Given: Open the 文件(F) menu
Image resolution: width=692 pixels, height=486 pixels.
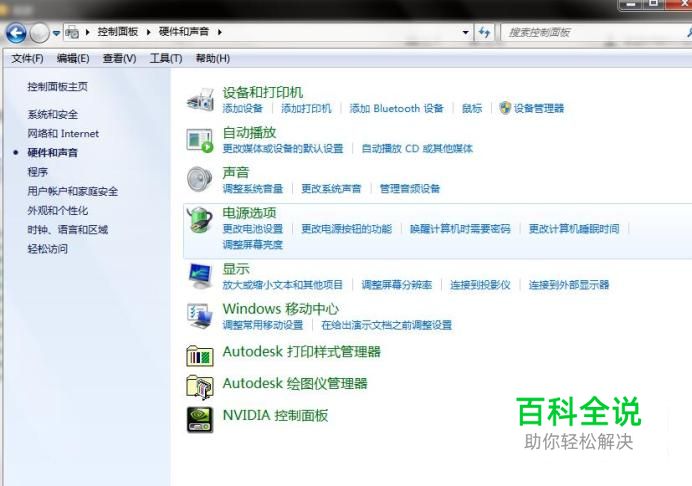Looking at the screenshot, I should [27, 58].
